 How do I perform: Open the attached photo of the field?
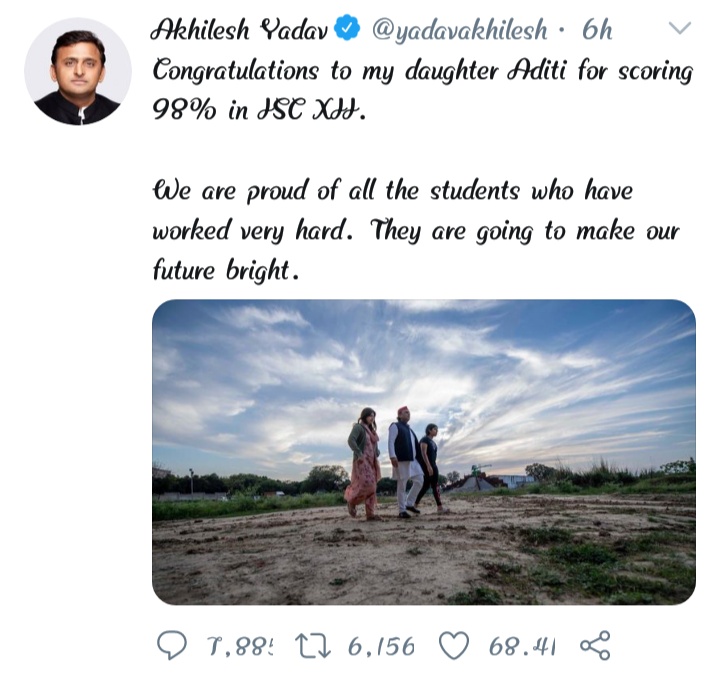click(424, 452)
